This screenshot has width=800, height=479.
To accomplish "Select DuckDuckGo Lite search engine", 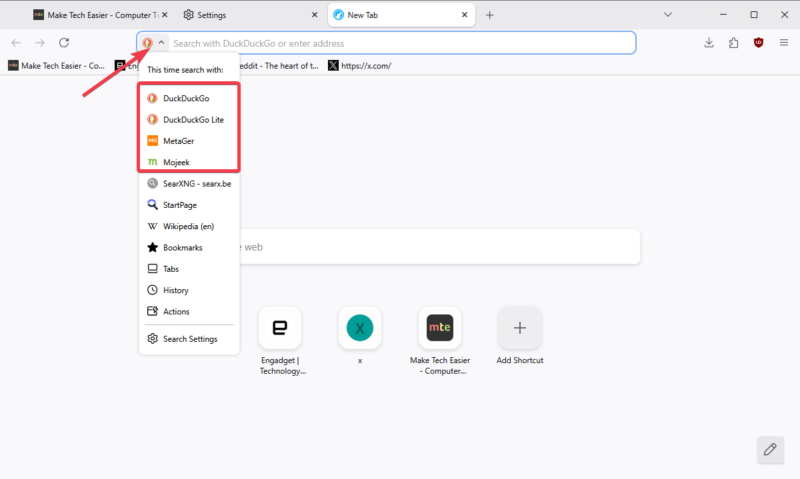I will pos(193,120).
